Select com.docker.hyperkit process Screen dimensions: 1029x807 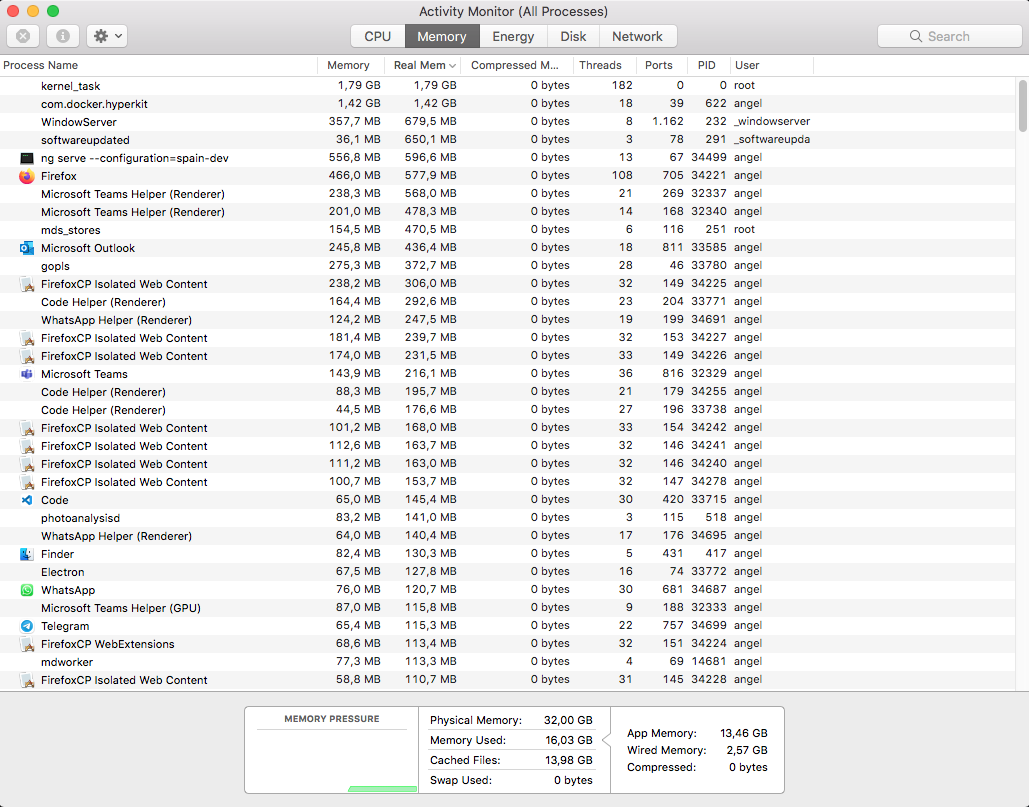pos(509,104)
